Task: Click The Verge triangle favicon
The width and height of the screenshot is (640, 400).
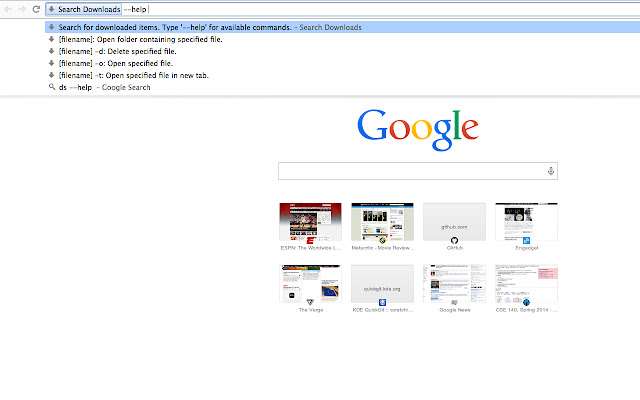Action: coord(310,302)
